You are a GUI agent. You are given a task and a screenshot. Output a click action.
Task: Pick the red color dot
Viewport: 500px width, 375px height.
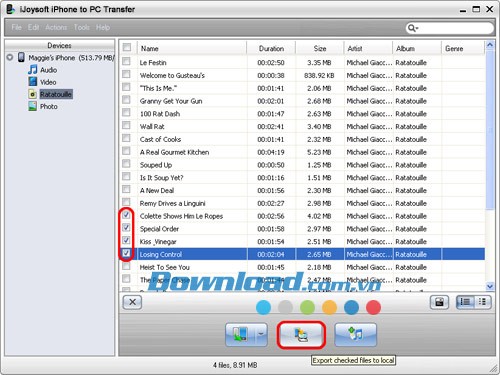pyautogui.click(x=373, y=307)
